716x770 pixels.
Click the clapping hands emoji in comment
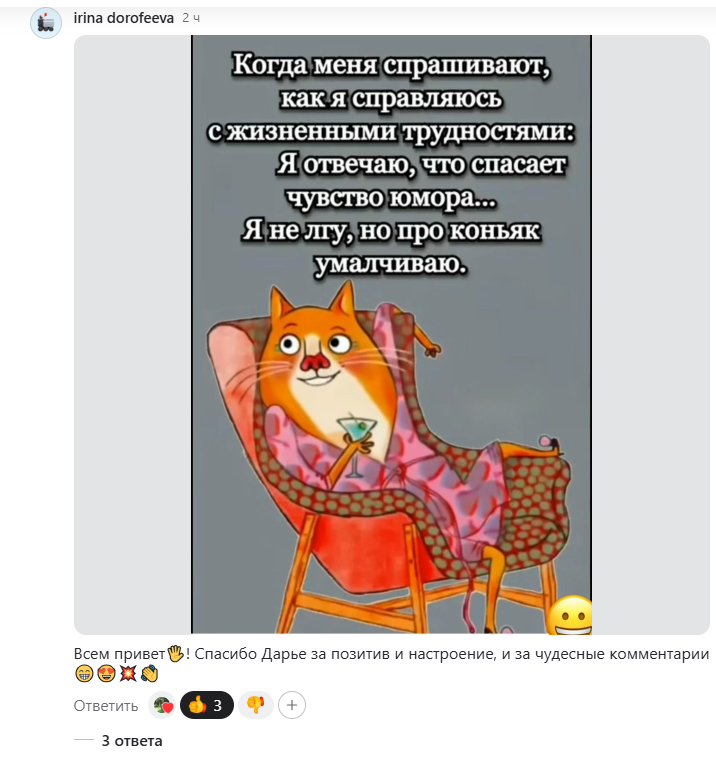(x=149, y=674)
